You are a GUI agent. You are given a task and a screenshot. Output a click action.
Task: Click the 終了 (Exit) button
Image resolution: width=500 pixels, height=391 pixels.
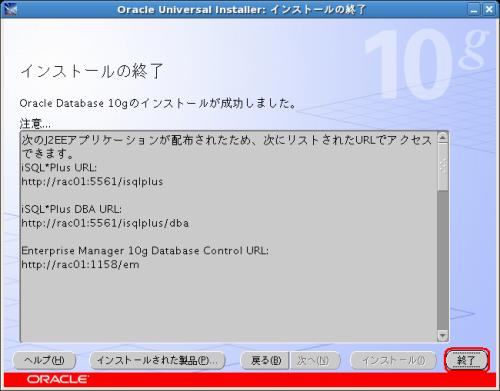click(466, 360)
